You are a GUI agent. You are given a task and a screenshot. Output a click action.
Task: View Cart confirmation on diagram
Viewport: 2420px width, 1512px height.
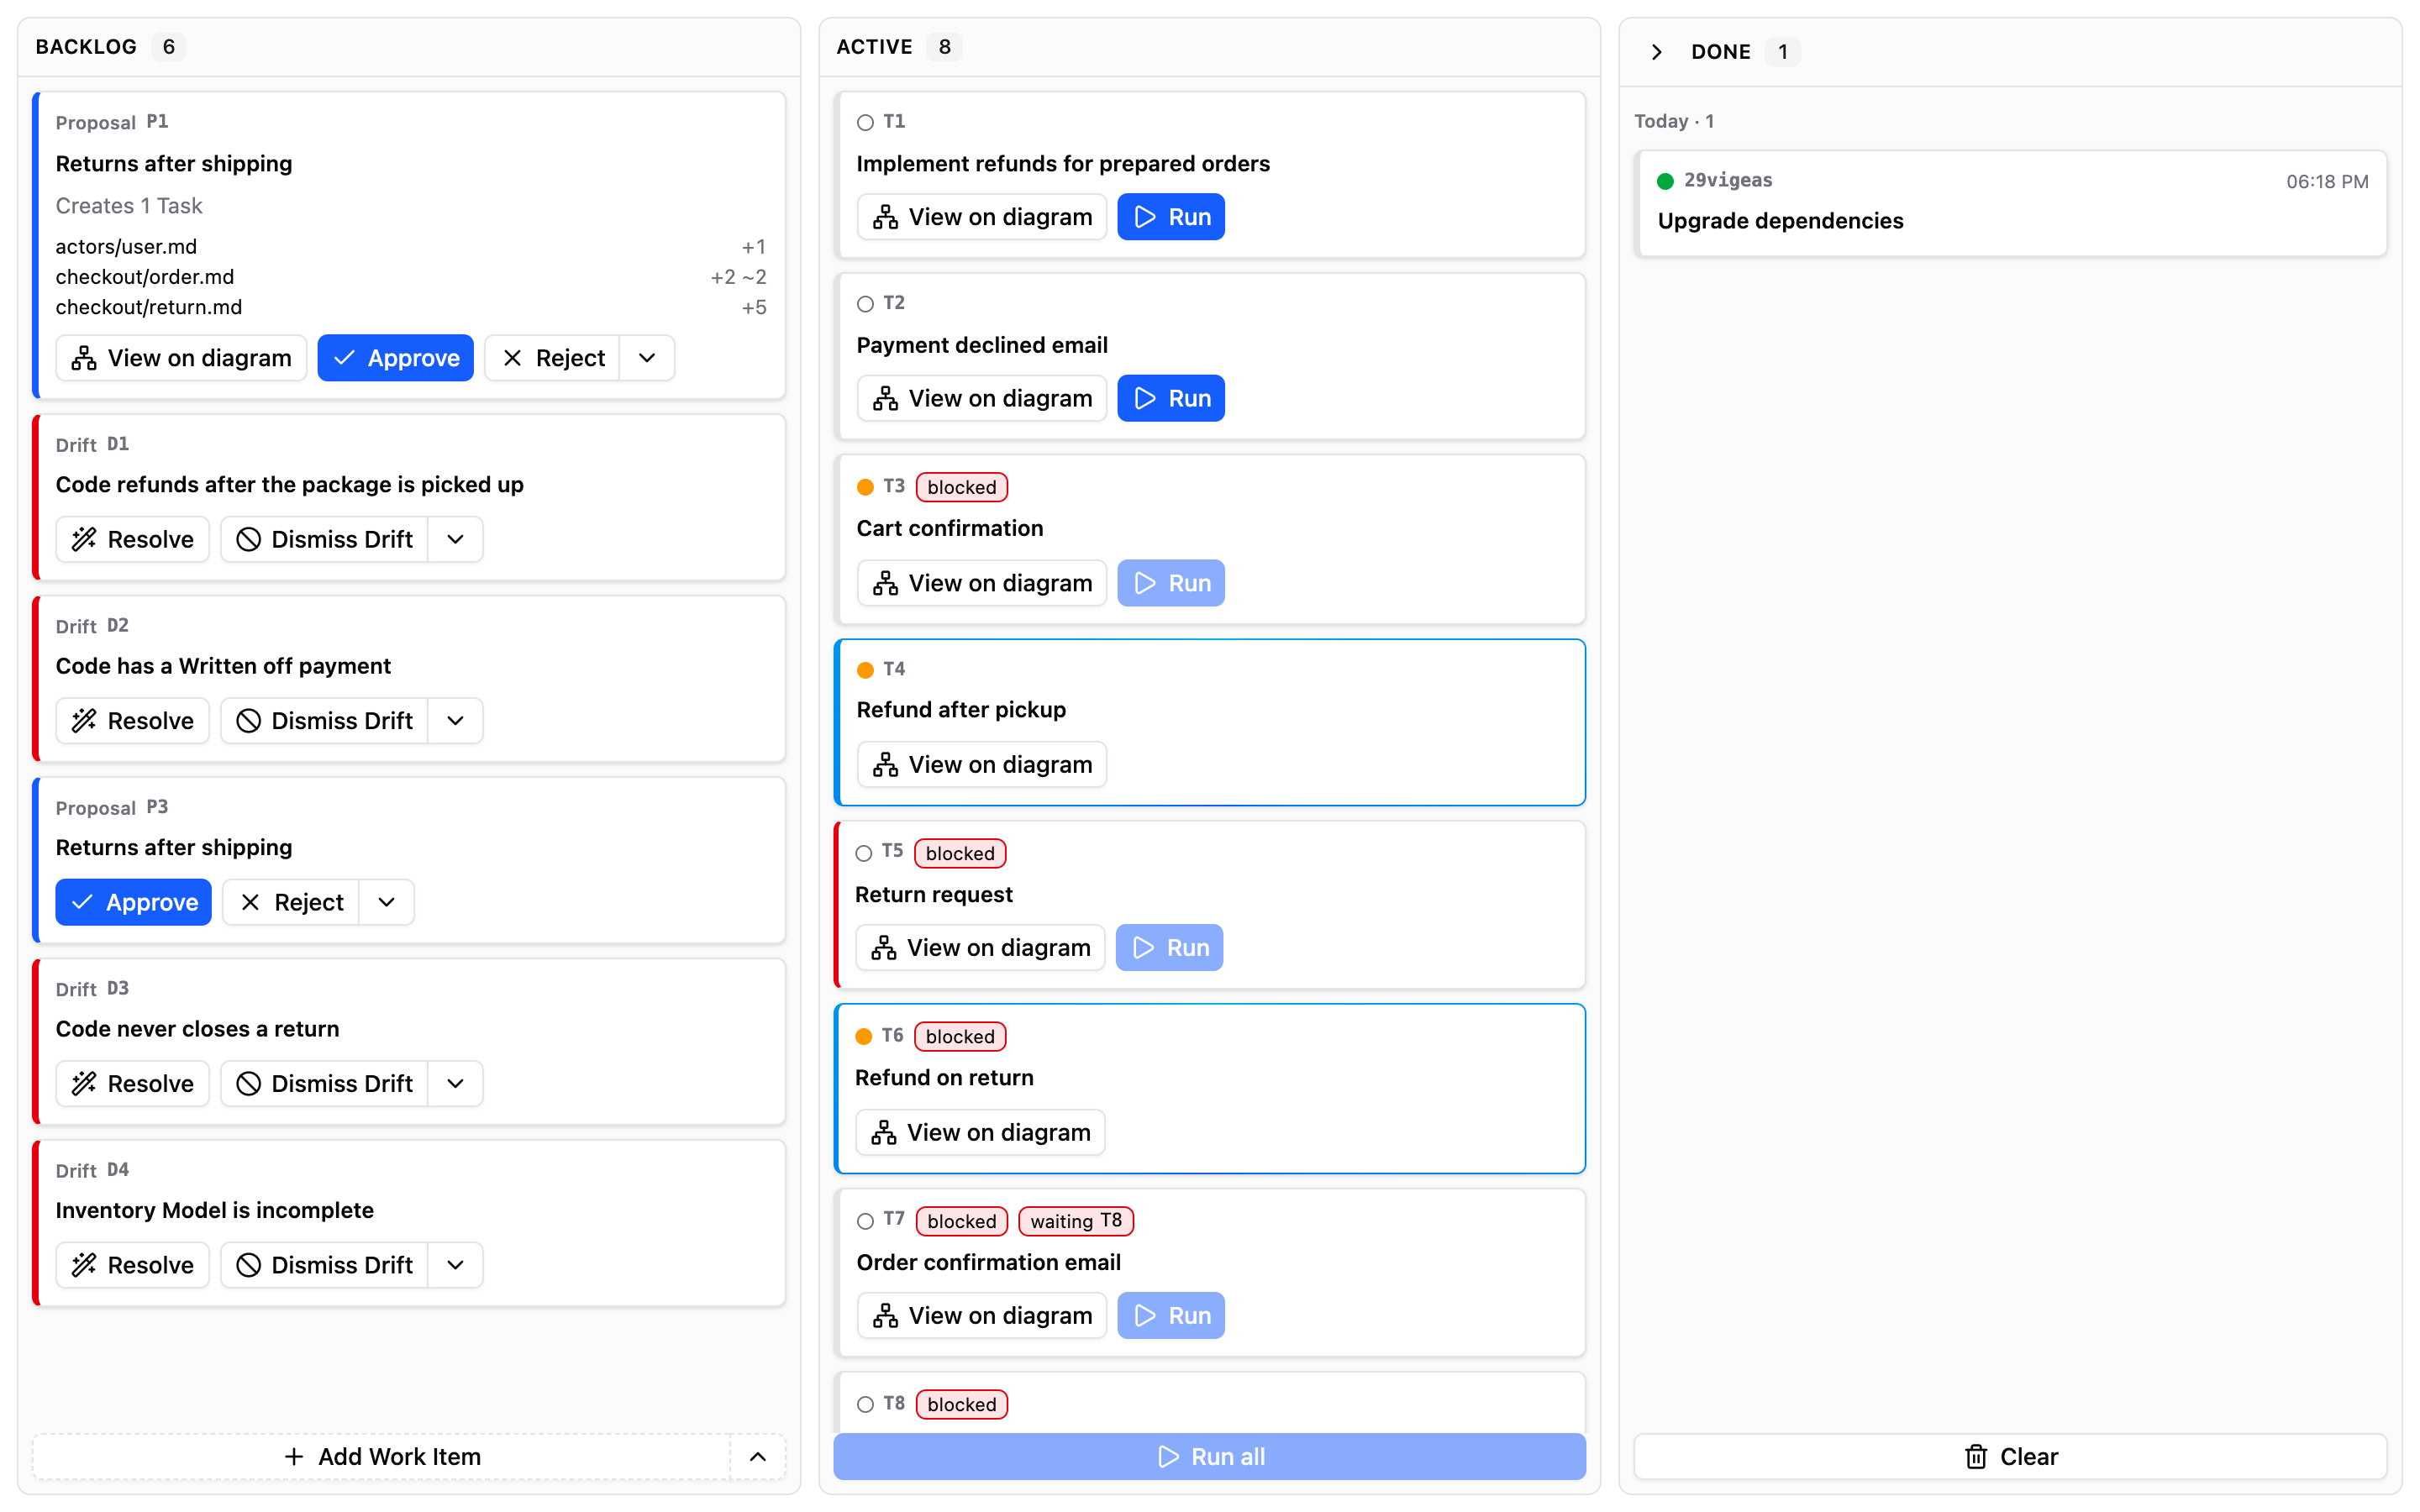[x=981, y=583]
